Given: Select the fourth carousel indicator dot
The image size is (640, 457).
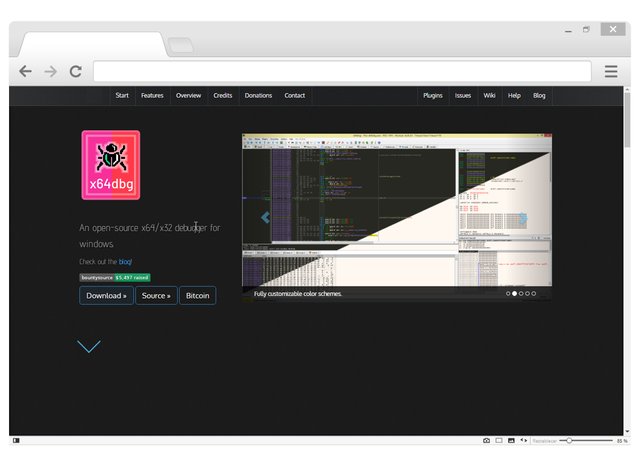Looking at the screenshot, I should [527, 293].
